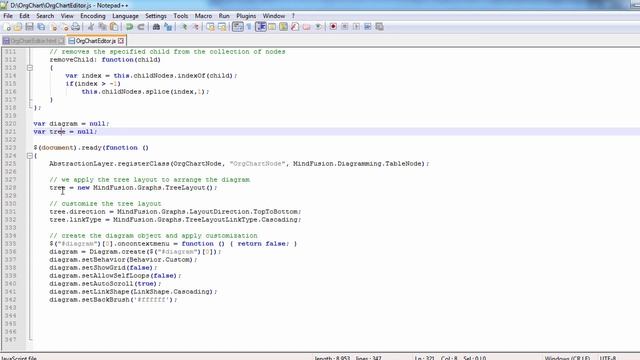The height and width of the screenshot is (360, 640).
Task: Toggle synchronized horizontal scrolling
Action: [x=222, y=27]
